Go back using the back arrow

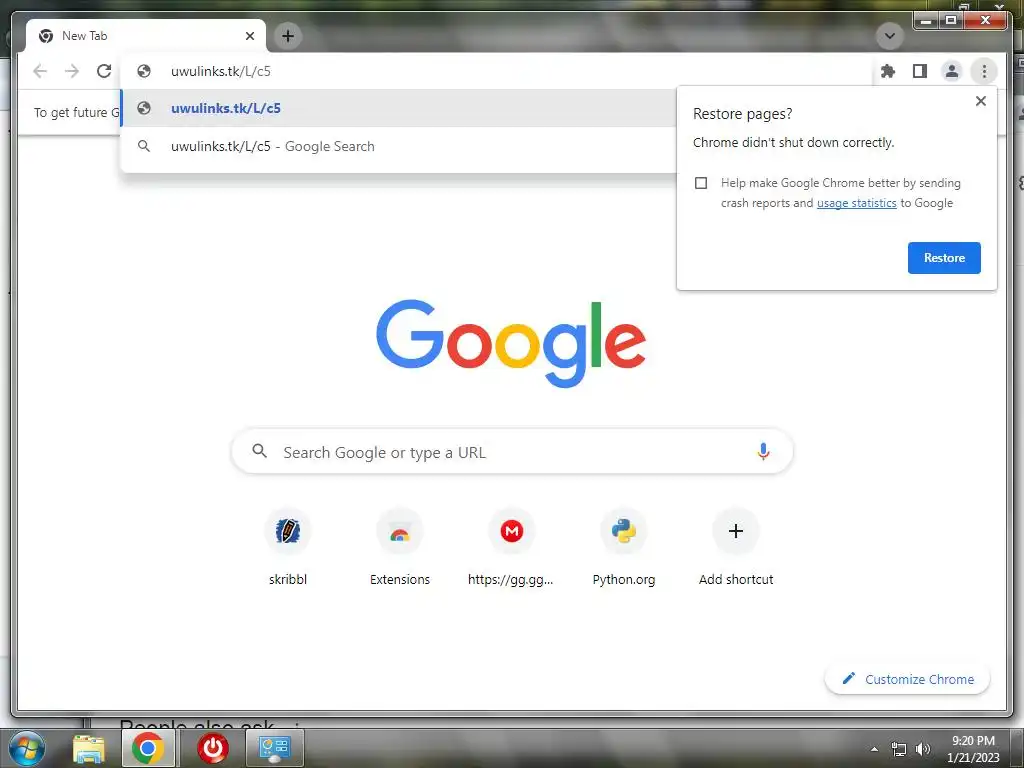(40, 71)
